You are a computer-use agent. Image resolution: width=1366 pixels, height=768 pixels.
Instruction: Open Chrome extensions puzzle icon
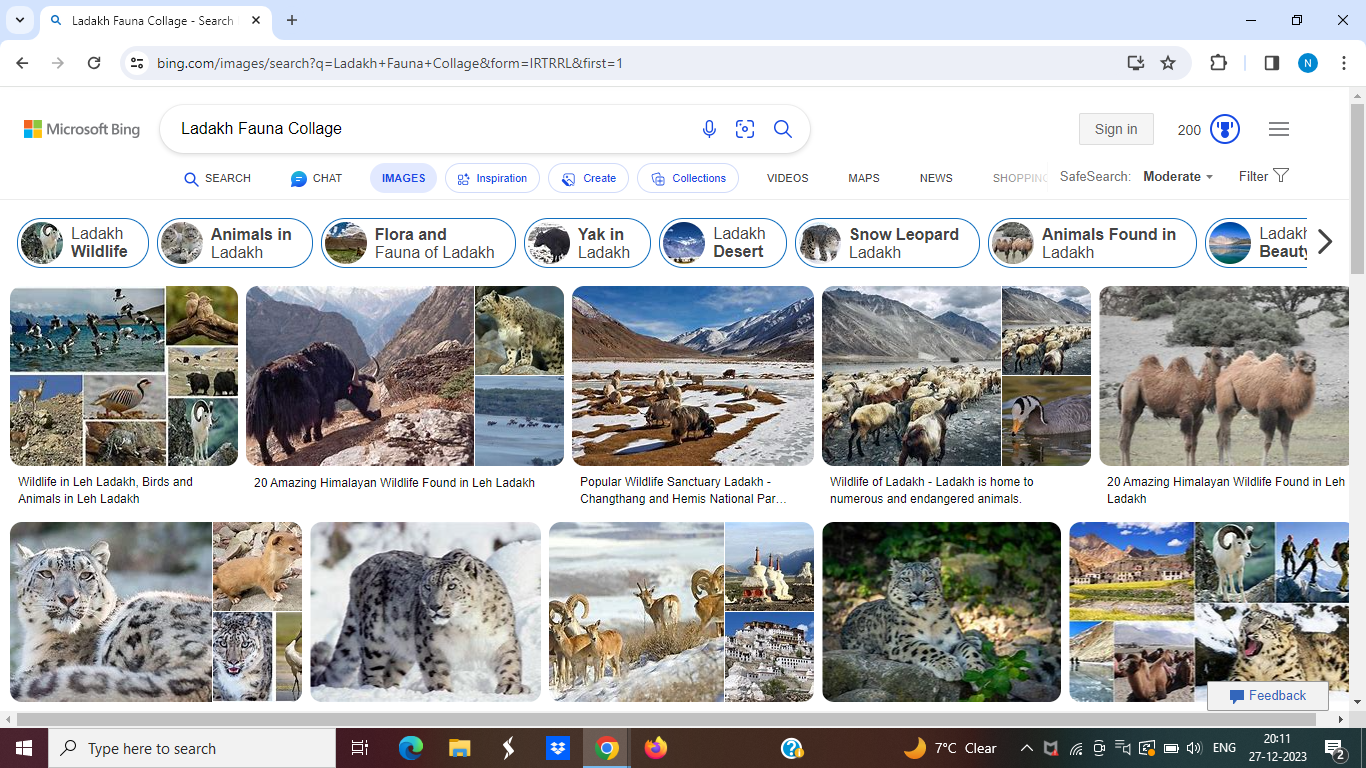(x=1218, y=63)
